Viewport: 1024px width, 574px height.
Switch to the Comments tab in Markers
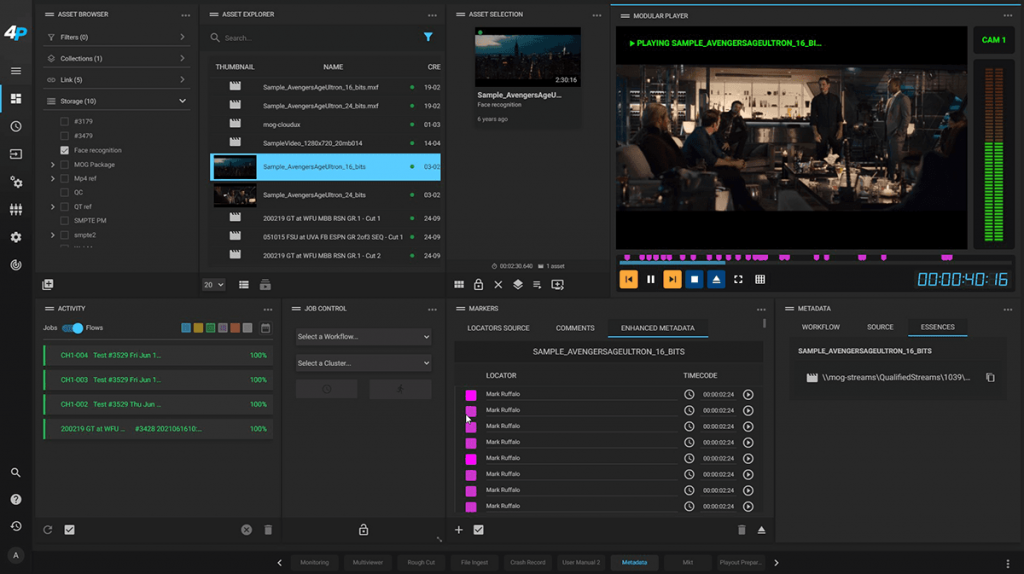pyautogui.click(x=575, y=328)
